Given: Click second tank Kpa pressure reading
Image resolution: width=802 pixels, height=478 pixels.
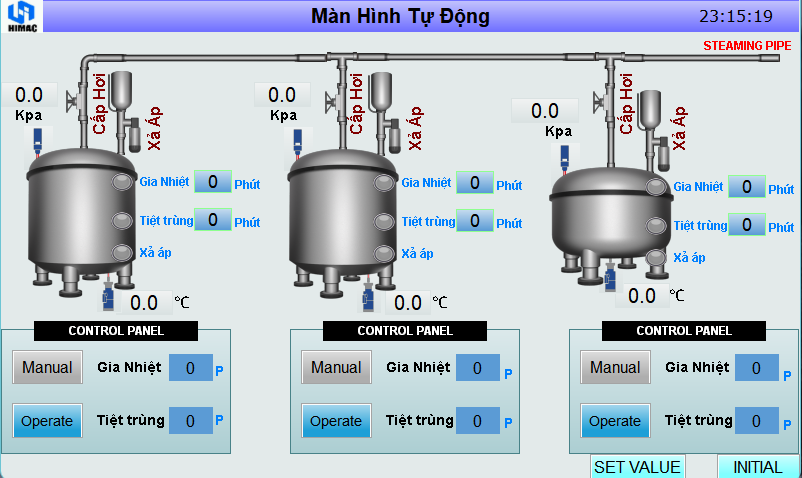Looking at the screenshot, I should [x=282, y=95].
